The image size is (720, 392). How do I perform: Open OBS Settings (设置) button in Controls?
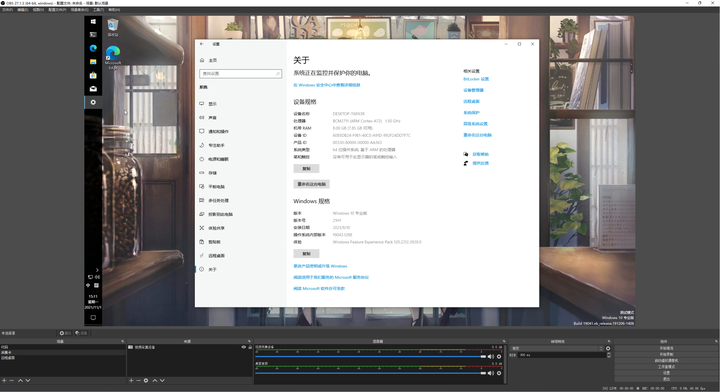tap(666, 373)
